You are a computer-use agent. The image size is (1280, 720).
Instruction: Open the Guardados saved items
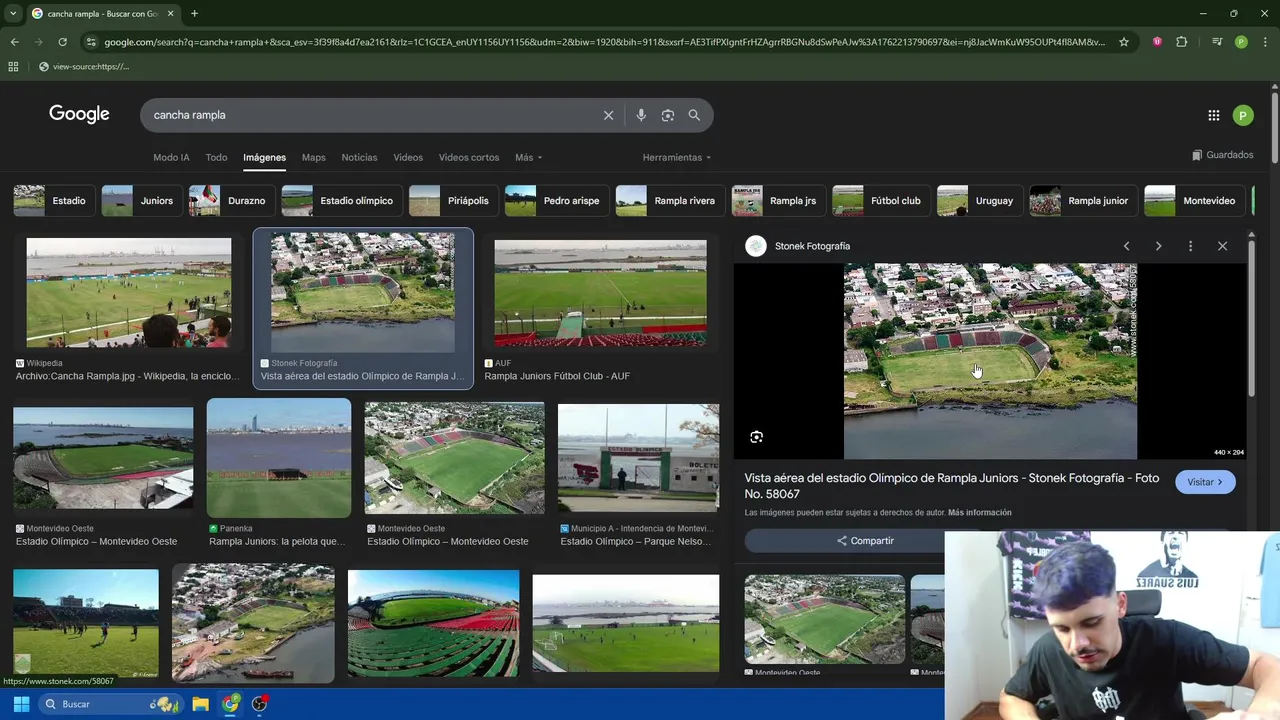[1223, 155]
